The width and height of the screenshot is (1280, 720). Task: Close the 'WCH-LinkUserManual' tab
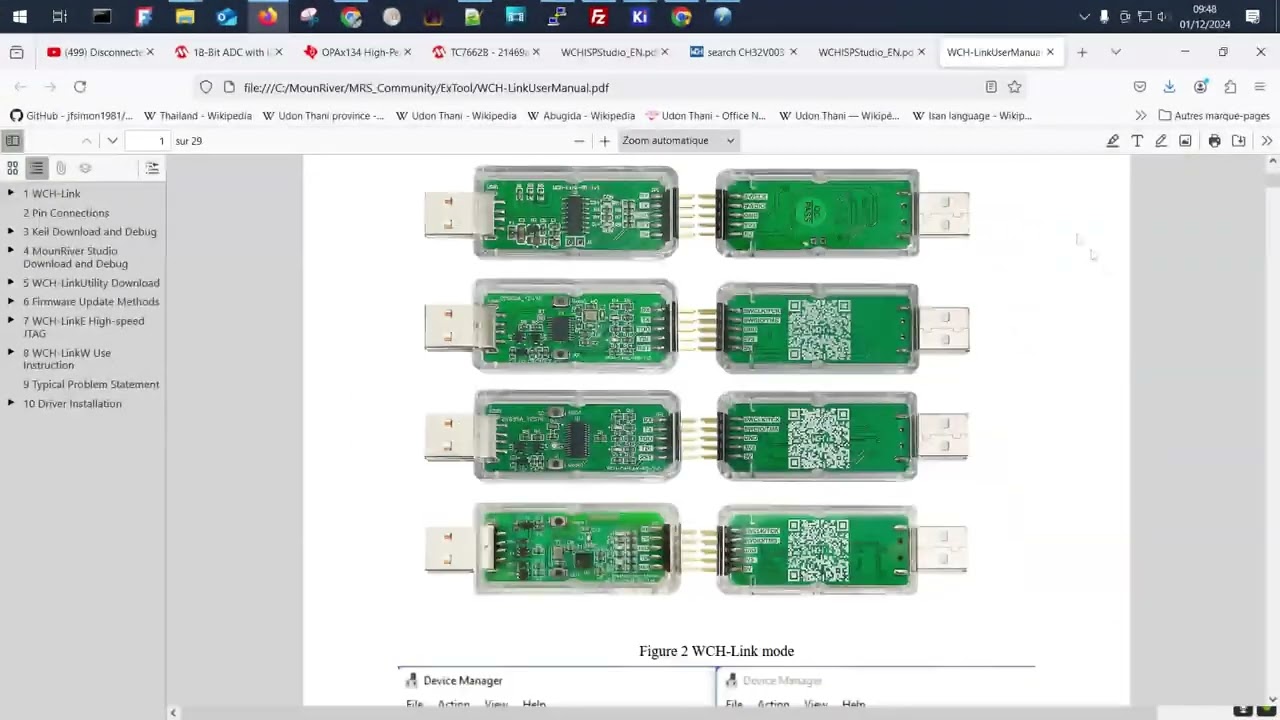coord(1050,52)
